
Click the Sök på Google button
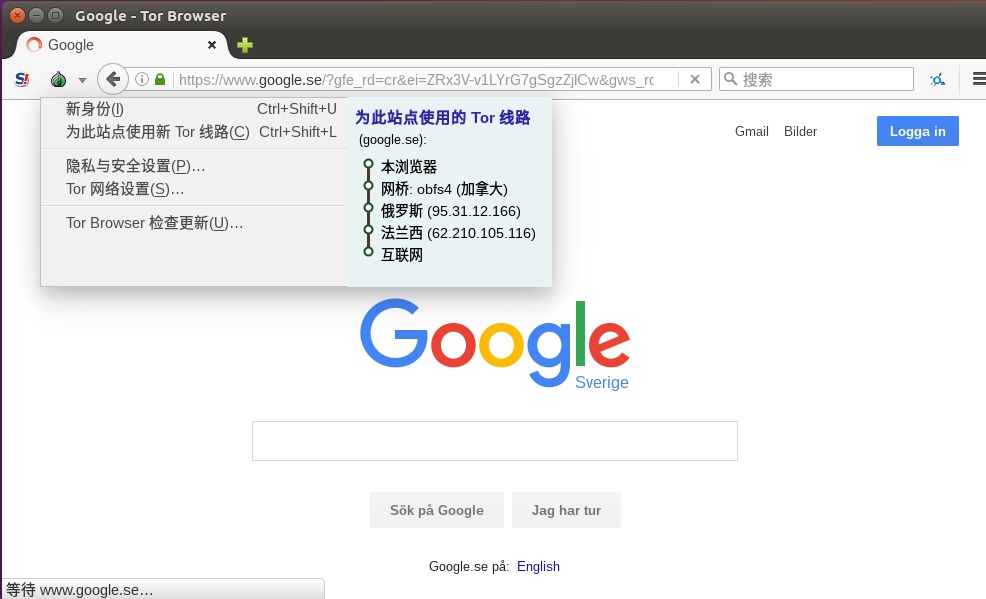click(436, 510)
